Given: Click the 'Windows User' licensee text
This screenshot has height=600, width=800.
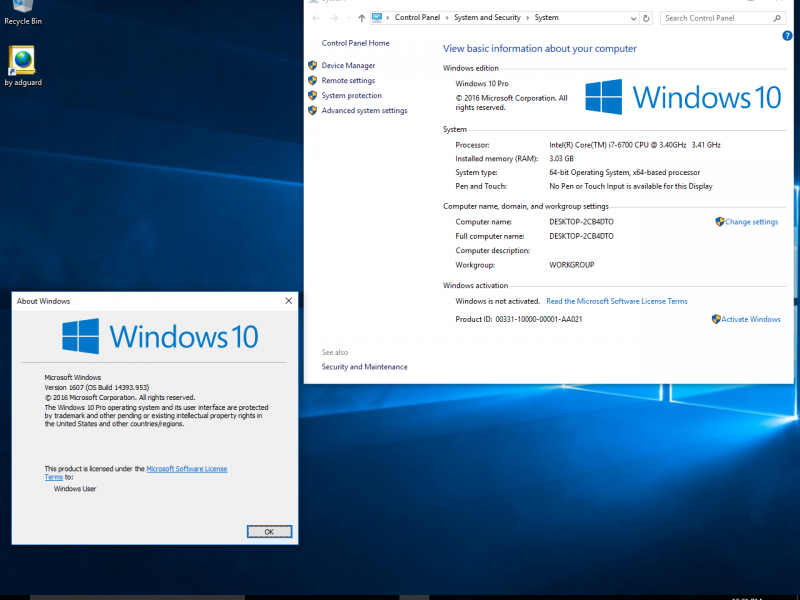Looking at the screenshot, I should tap(75, 489).
